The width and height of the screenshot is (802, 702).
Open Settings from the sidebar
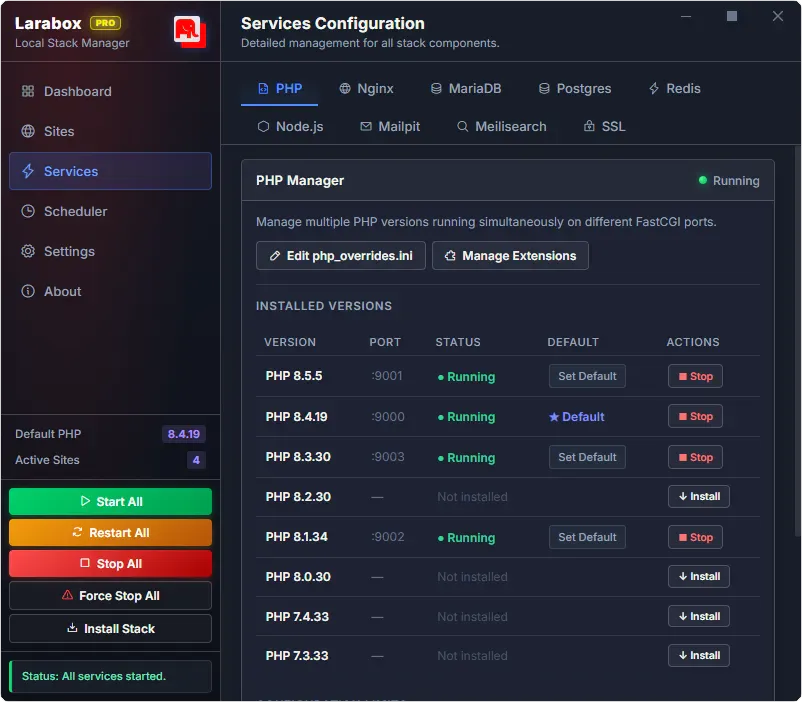point(110,251)
